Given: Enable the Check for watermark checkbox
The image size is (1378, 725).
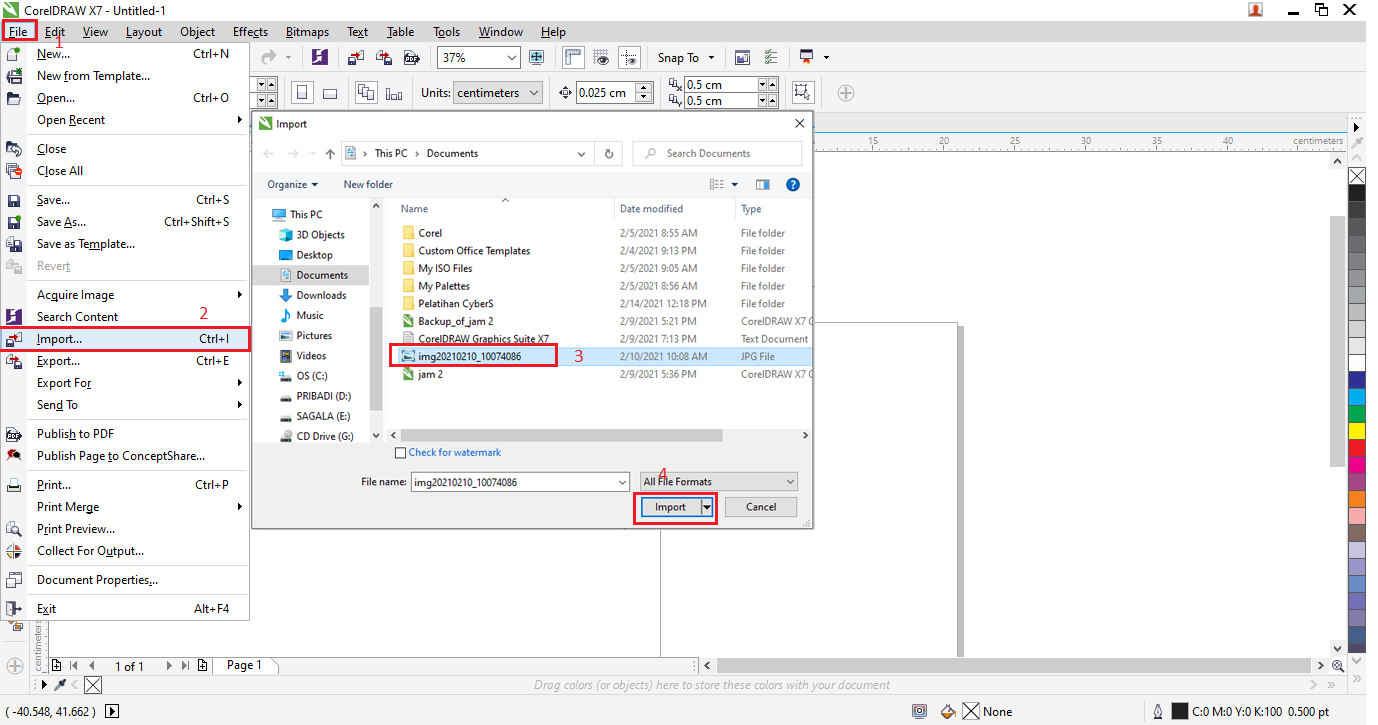Looking at the screenshot, I should pos(400,452).
